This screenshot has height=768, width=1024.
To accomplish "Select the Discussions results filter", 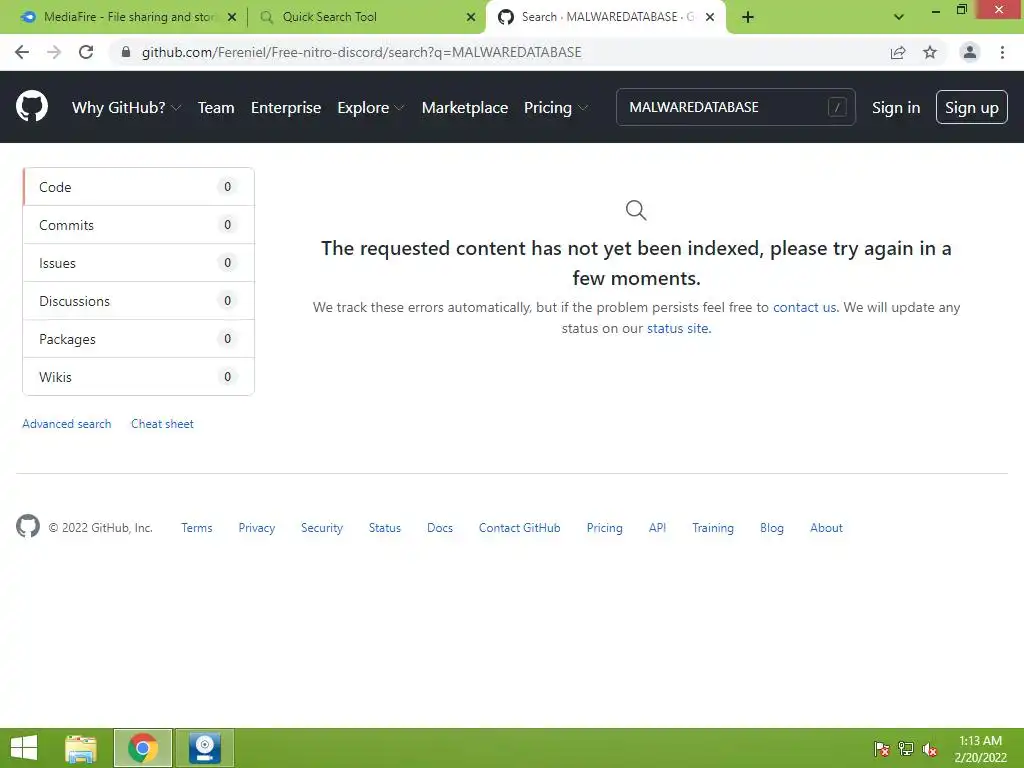I will 138,300.
